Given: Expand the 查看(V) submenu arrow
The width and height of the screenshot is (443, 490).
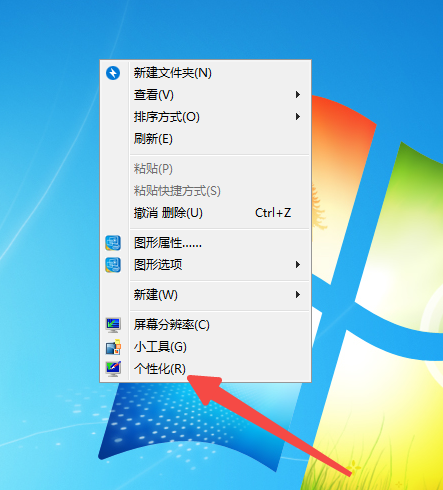Looking at the screenshot, I should pos(298,95).
